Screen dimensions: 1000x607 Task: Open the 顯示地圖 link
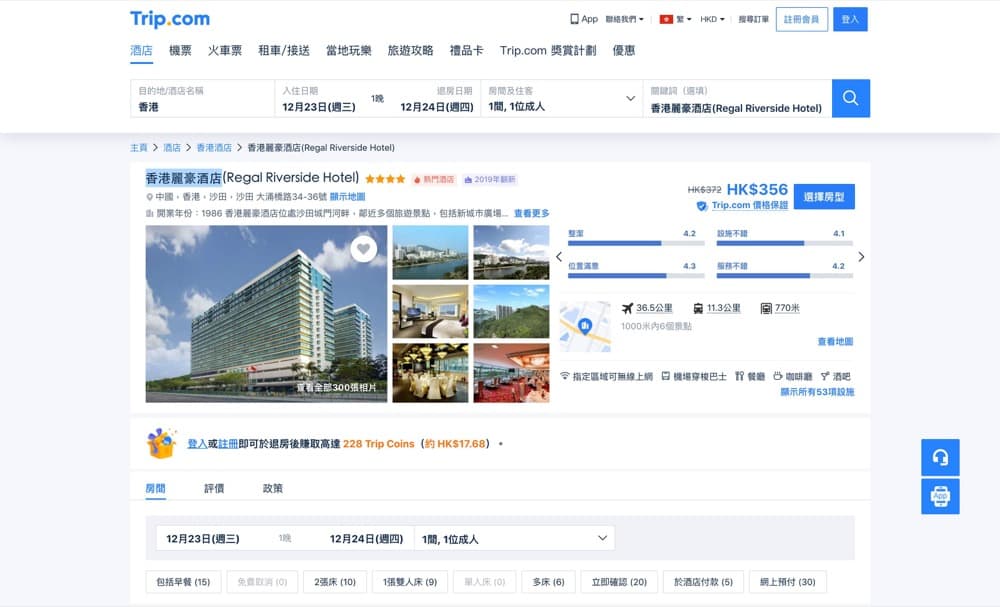(348, 197)
